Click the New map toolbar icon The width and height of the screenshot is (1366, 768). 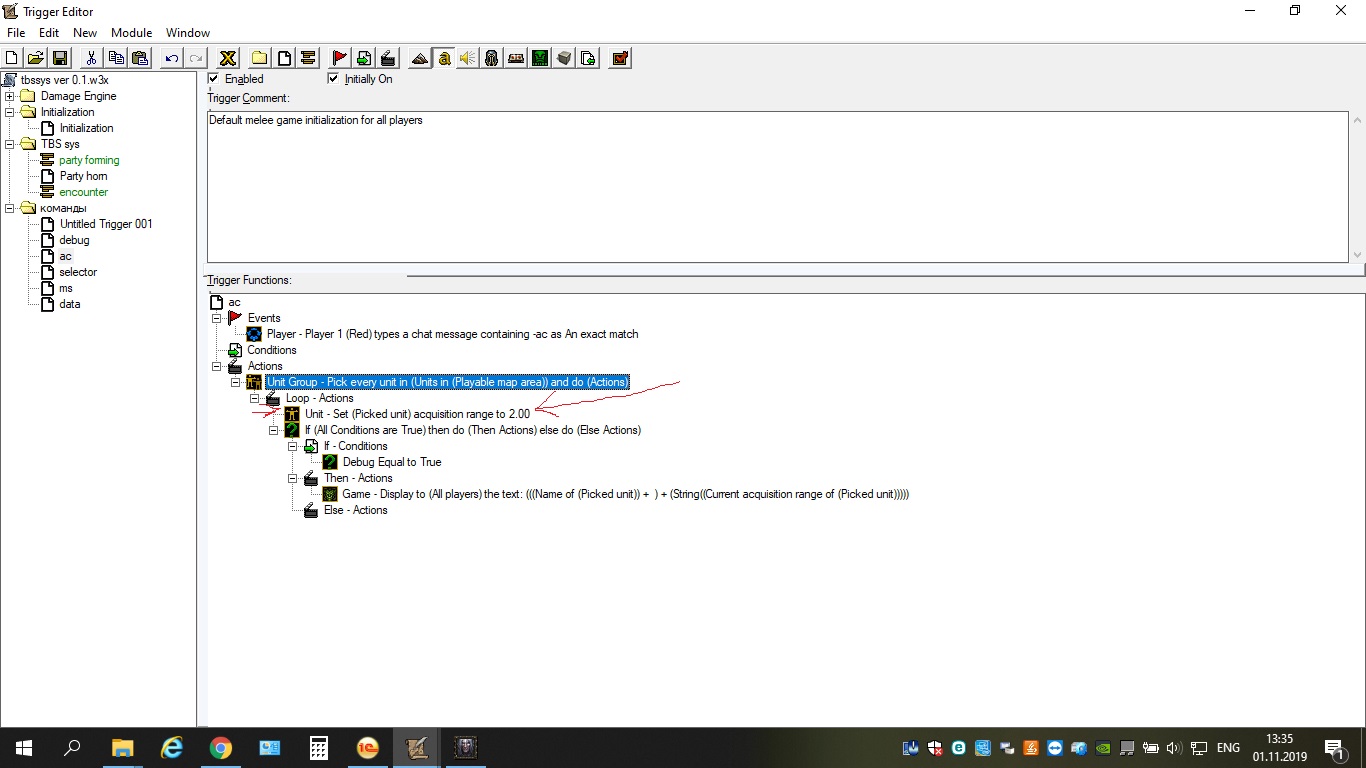(x=12, y=58)
